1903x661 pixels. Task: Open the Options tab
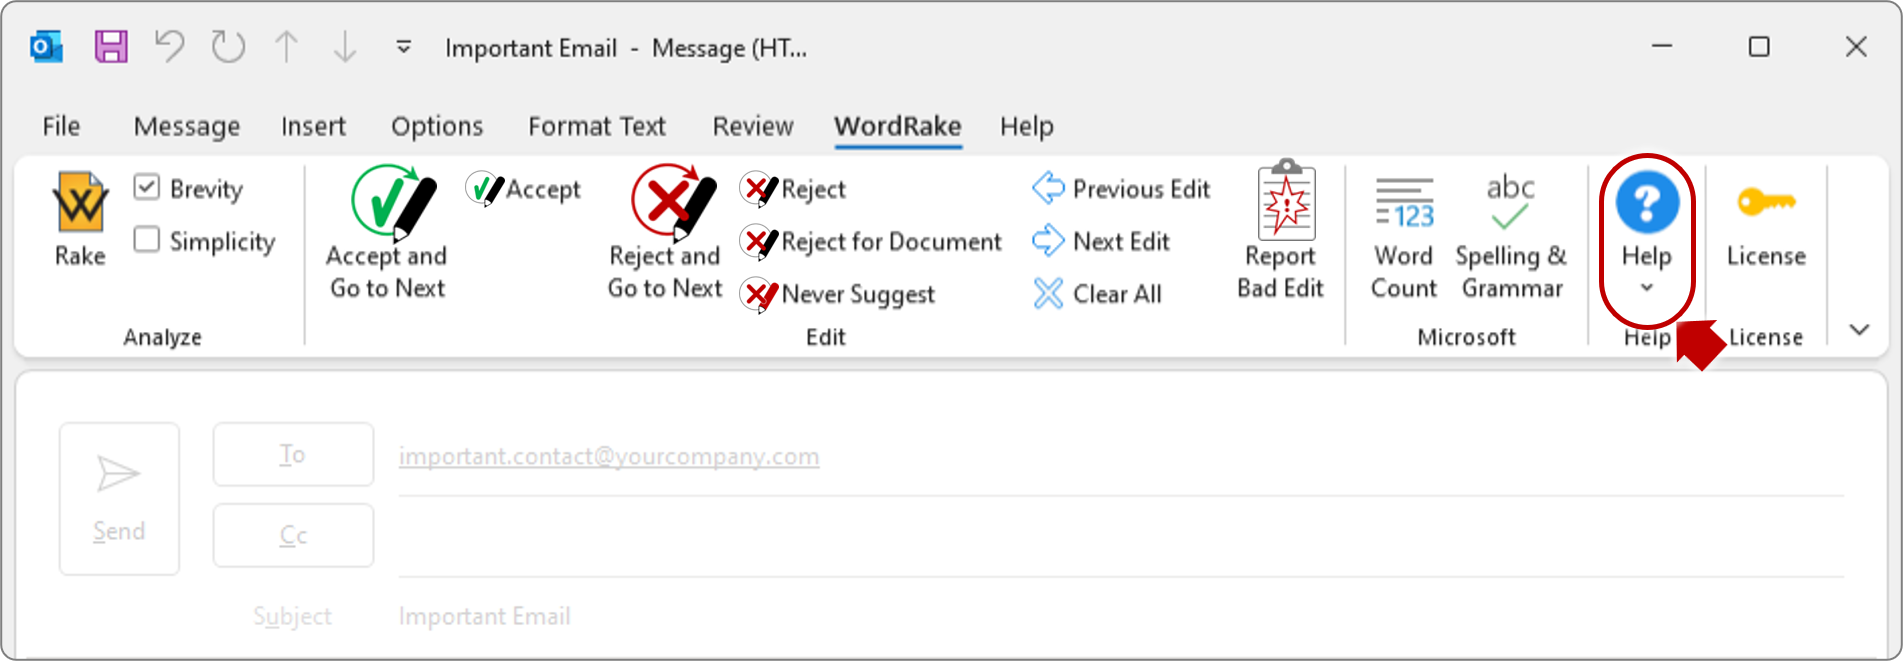click(437, 126)
